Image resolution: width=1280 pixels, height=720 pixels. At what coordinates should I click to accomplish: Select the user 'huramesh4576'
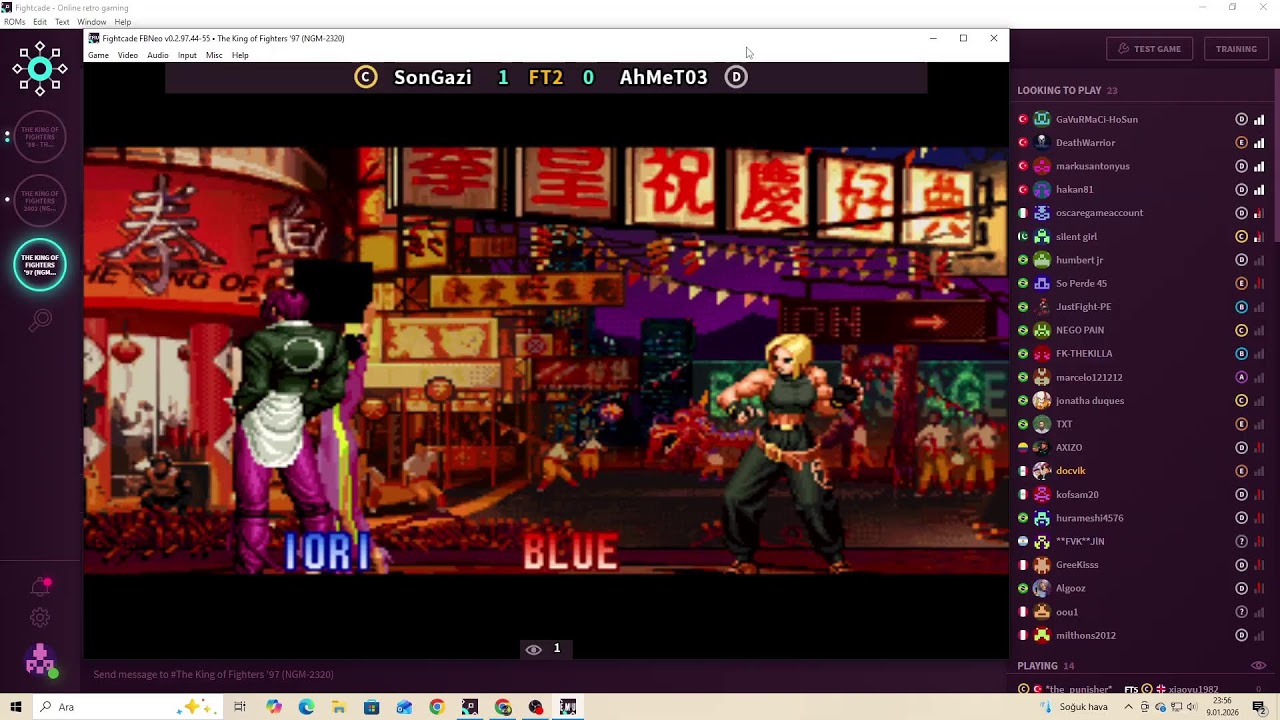[x=1089, y=518]
